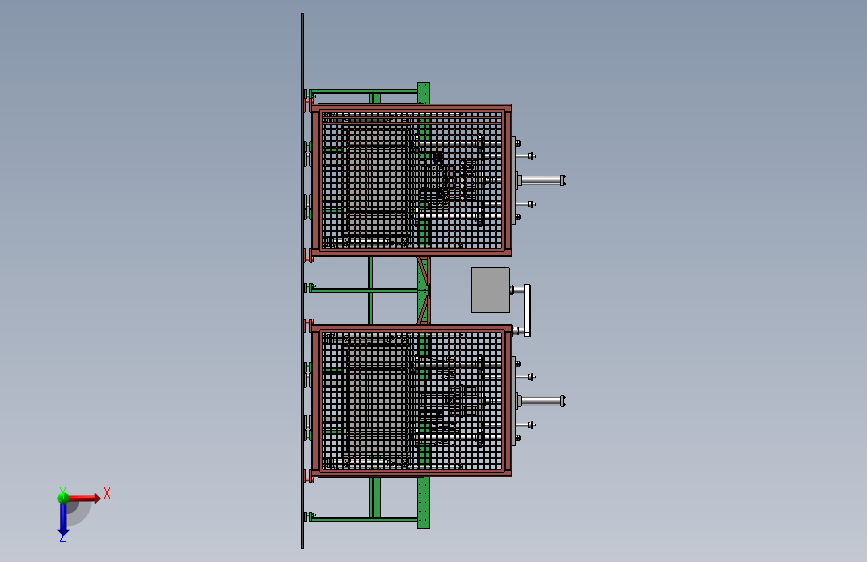Select the tall black vertical back plate
This screenshot has height=562, width=867.
302,281
